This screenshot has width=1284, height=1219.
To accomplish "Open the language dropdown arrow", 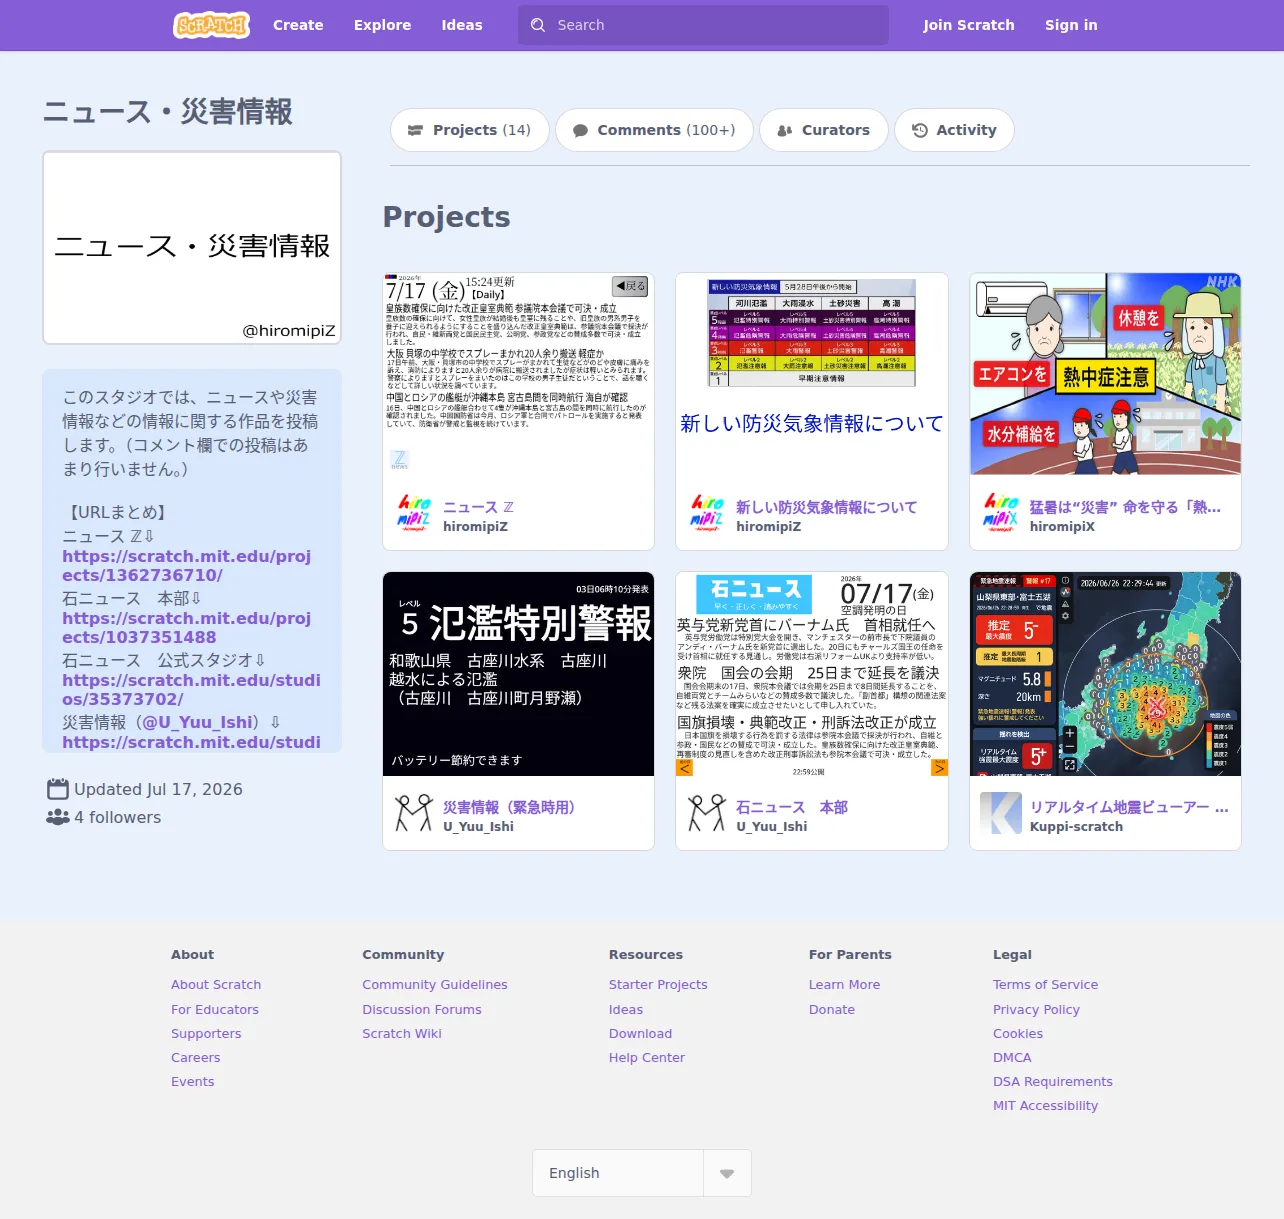I will click(727, 1173).
